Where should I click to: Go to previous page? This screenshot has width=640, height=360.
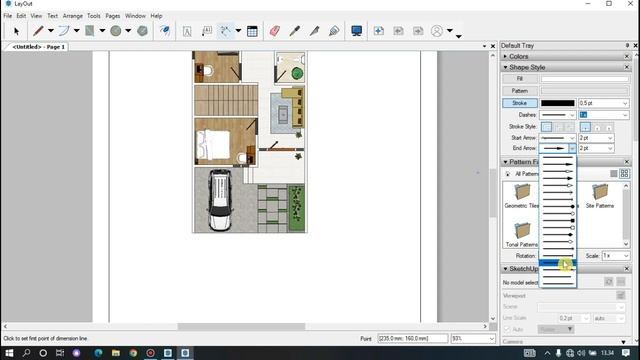[398, 31]
